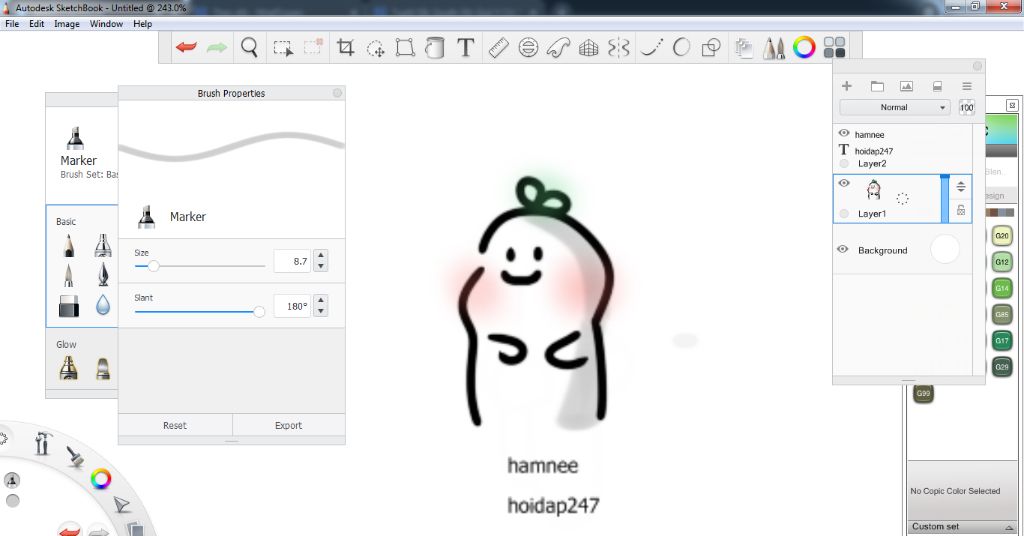Increase brush Size with up arrow

coord(321,256)
